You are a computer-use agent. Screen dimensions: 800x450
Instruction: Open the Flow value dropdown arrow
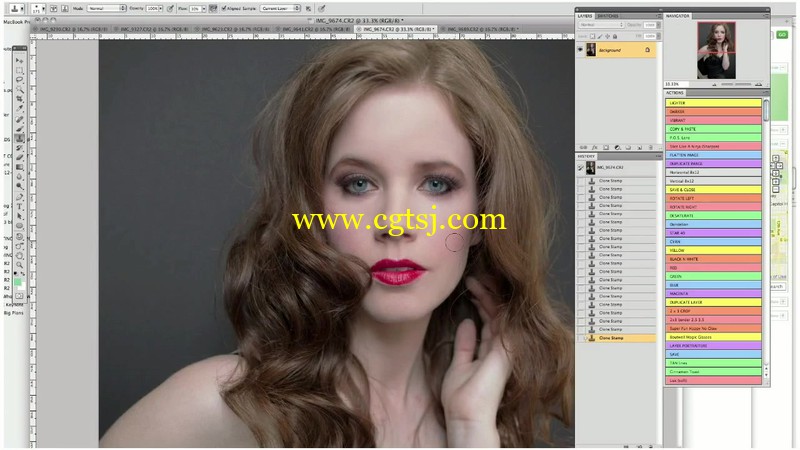click(204, 8)
